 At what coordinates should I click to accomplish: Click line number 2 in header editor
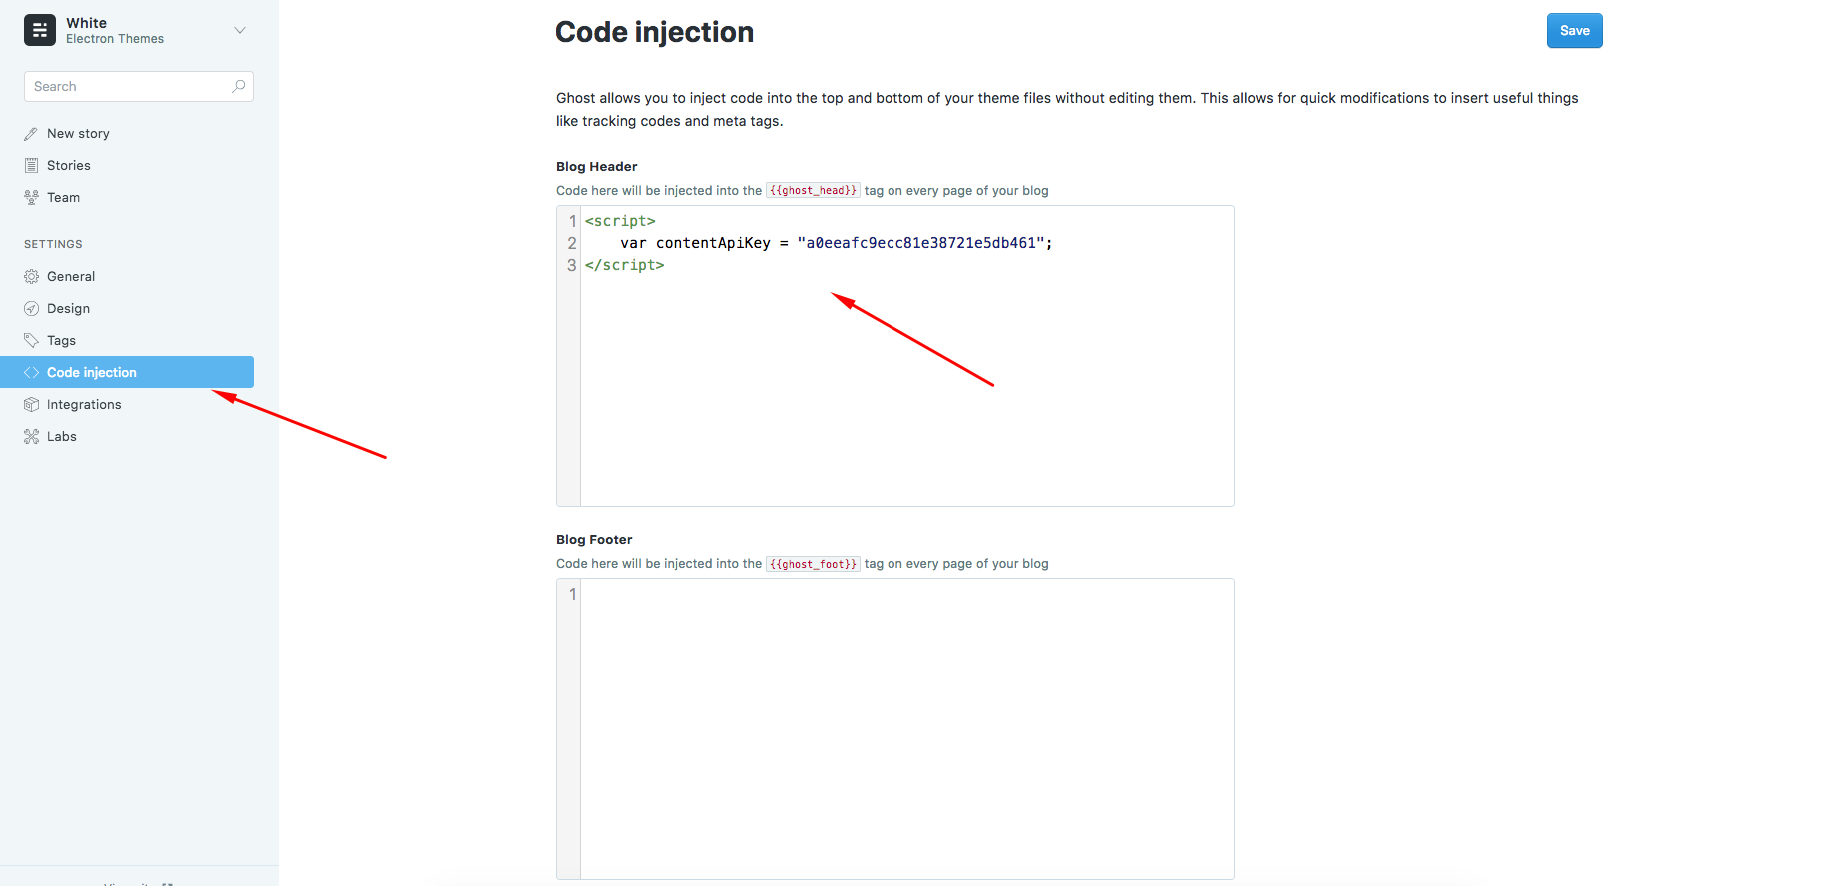(572, 243)
